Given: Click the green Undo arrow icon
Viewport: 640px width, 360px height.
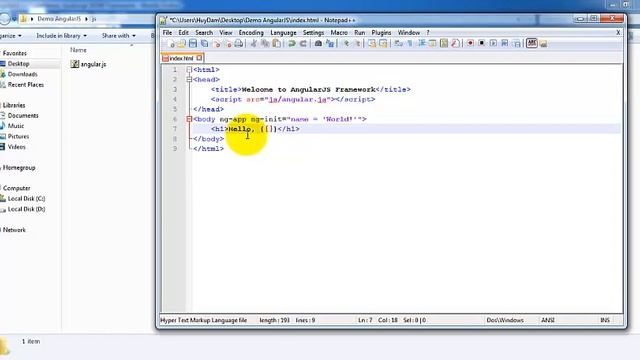Looking at the screenshot, I should tap(291, 43).
